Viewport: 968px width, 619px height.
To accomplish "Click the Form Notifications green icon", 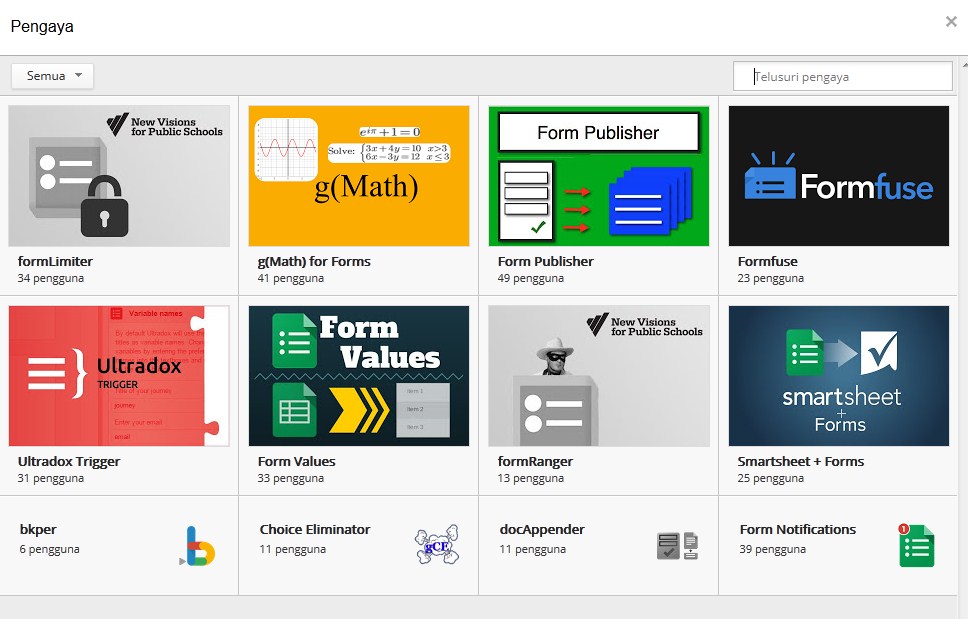I will point(915,546).
